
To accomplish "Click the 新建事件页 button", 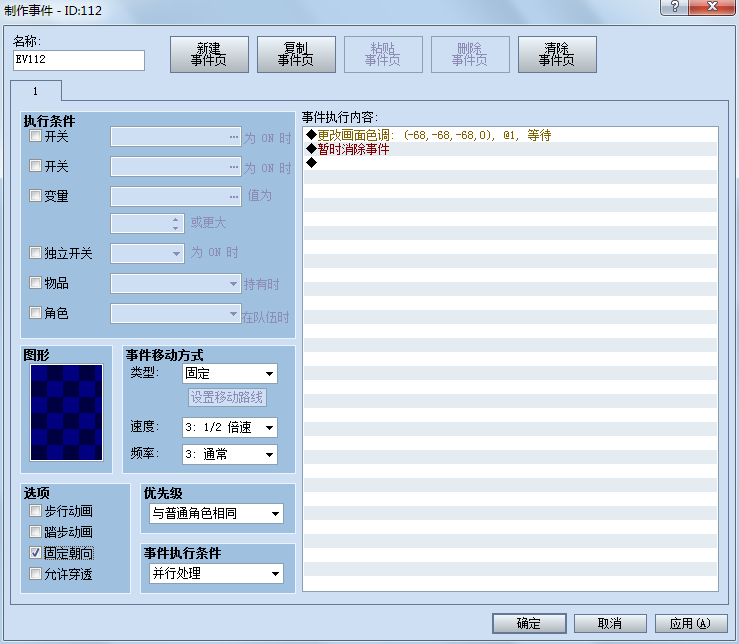I will click(209, 55).
